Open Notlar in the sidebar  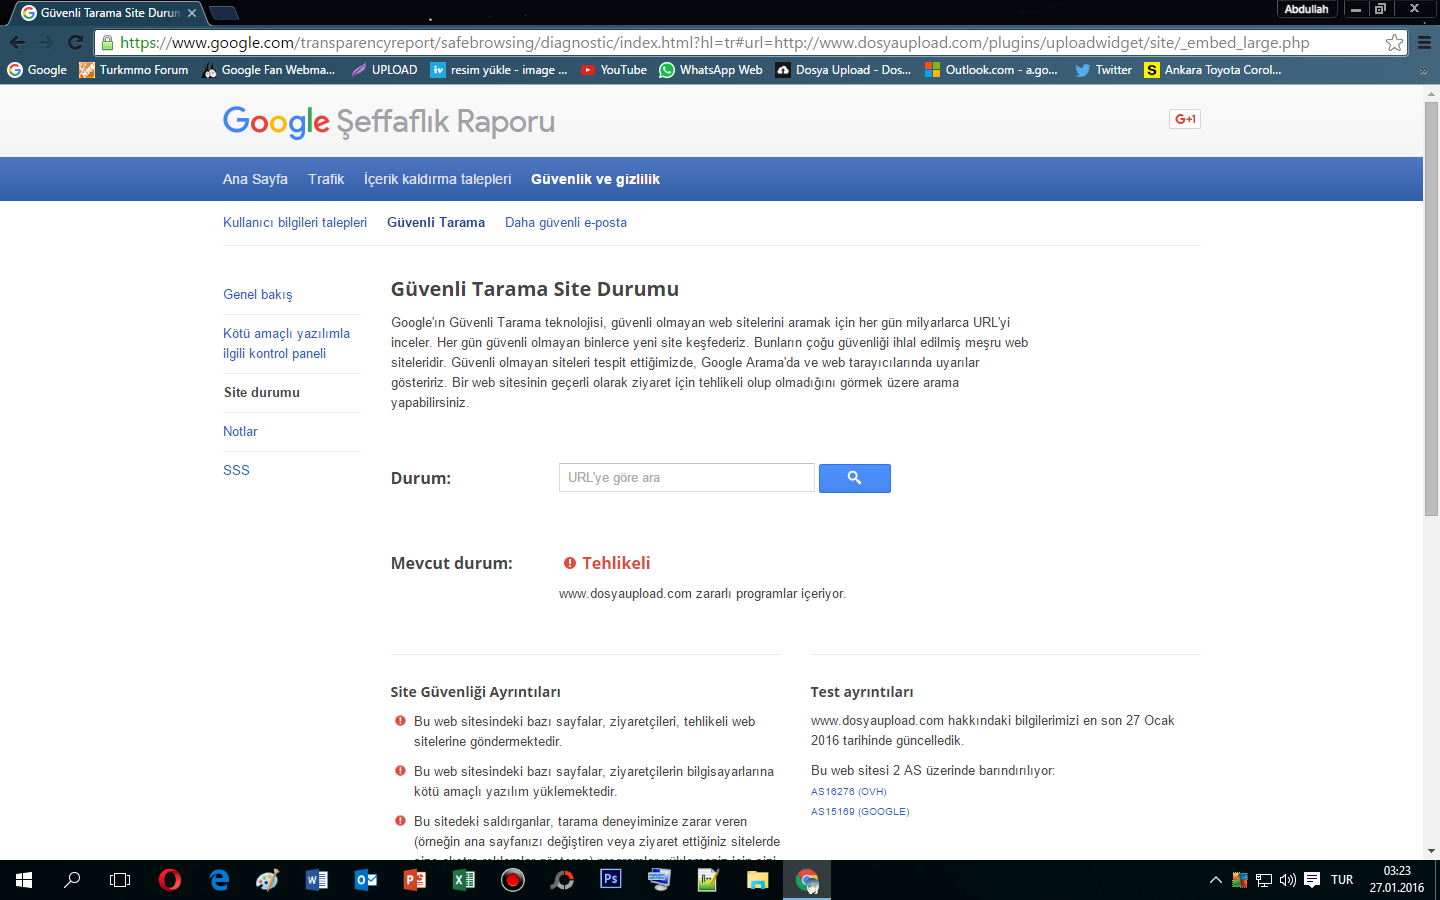(x=240, y=431)
